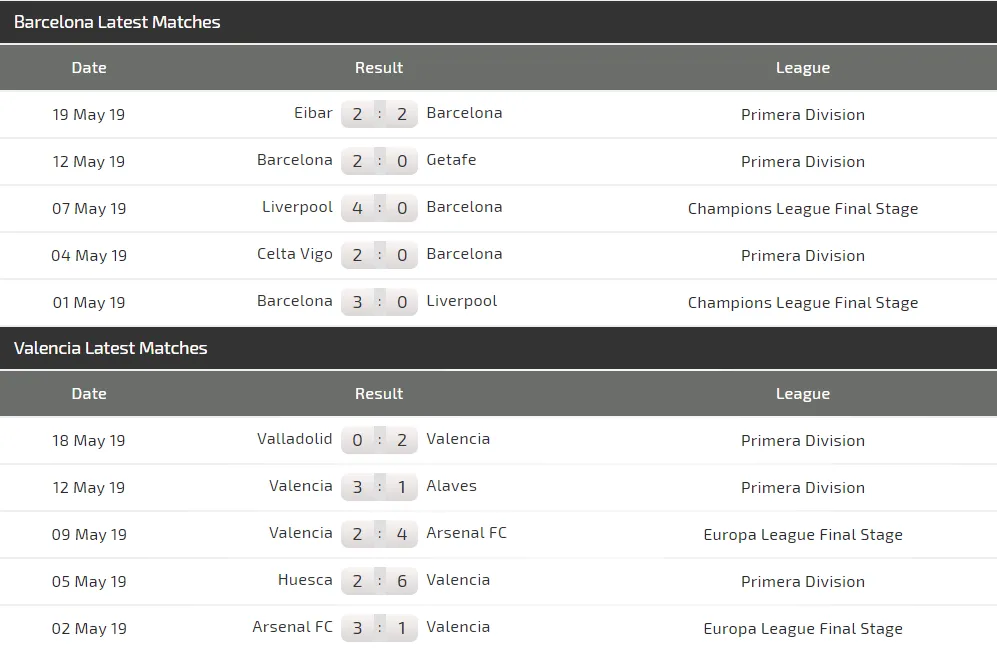
Task: Click the League column header in Barcelona table
Action: [803, 68]
